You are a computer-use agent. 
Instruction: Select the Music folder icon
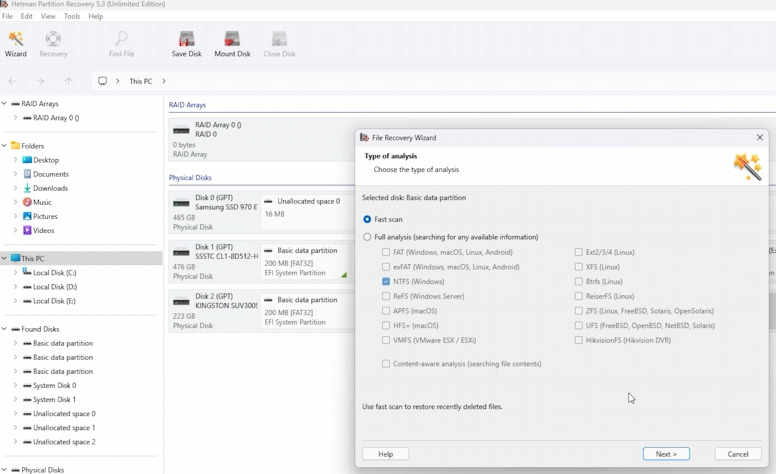(27, 202)
